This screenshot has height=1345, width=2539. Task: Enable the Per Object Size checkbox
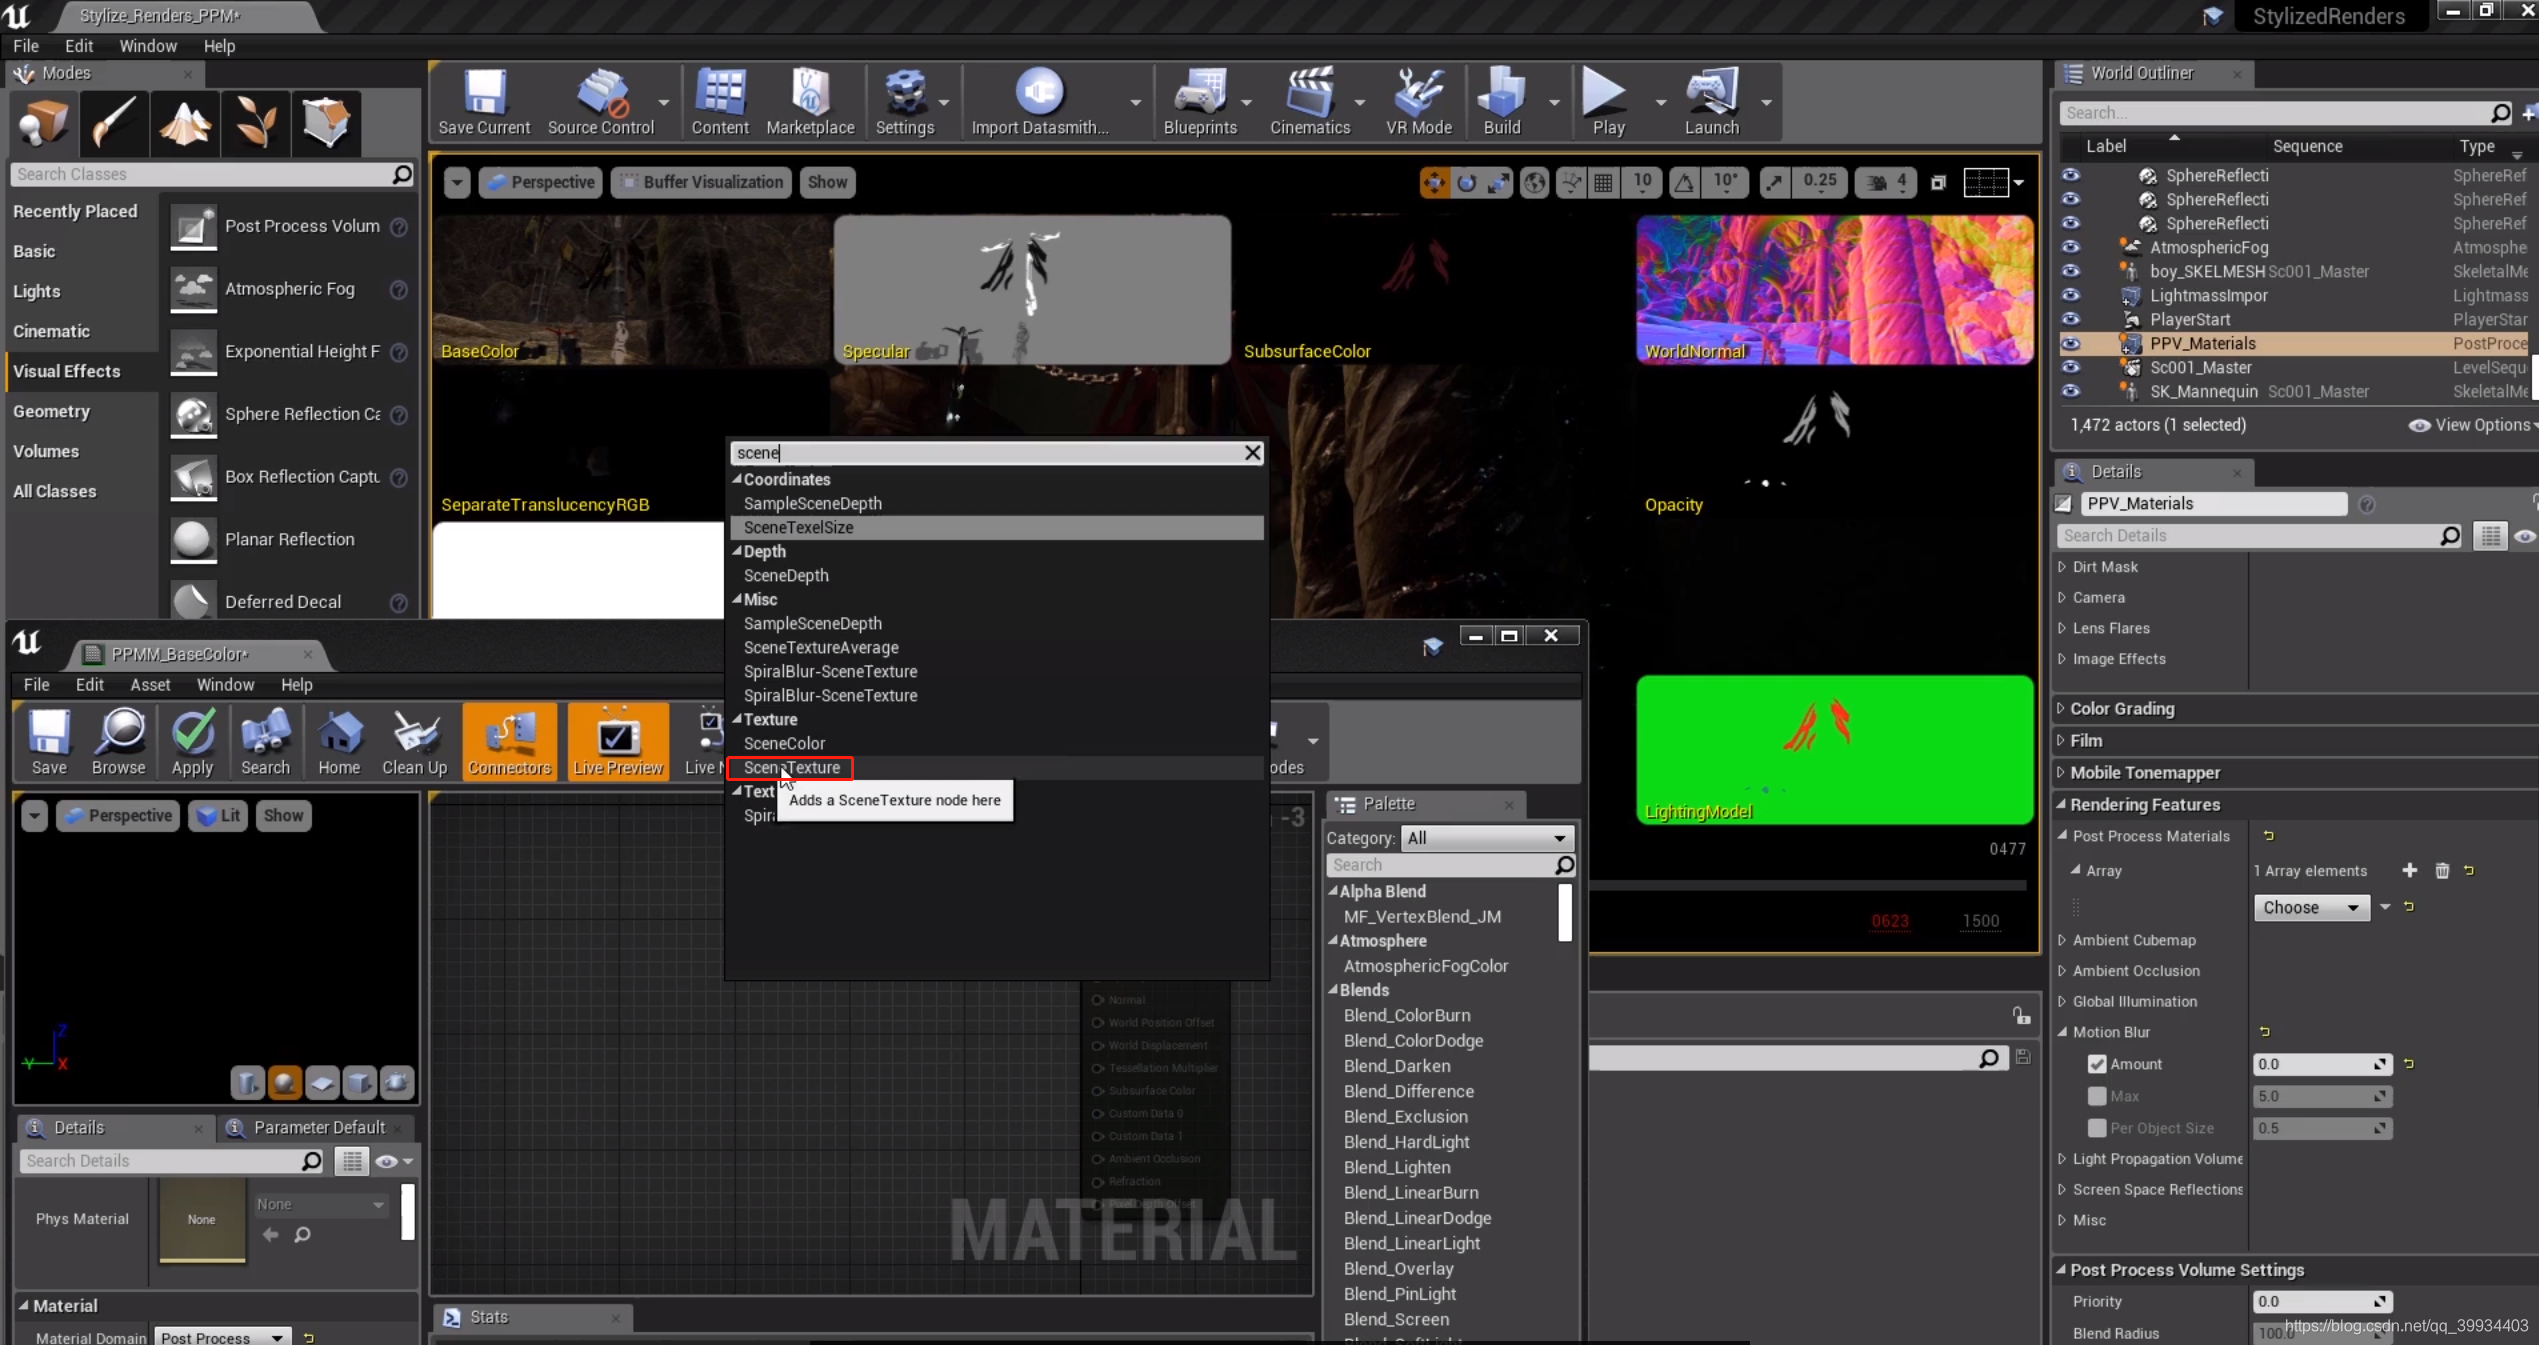(x=2098, y=1127)
